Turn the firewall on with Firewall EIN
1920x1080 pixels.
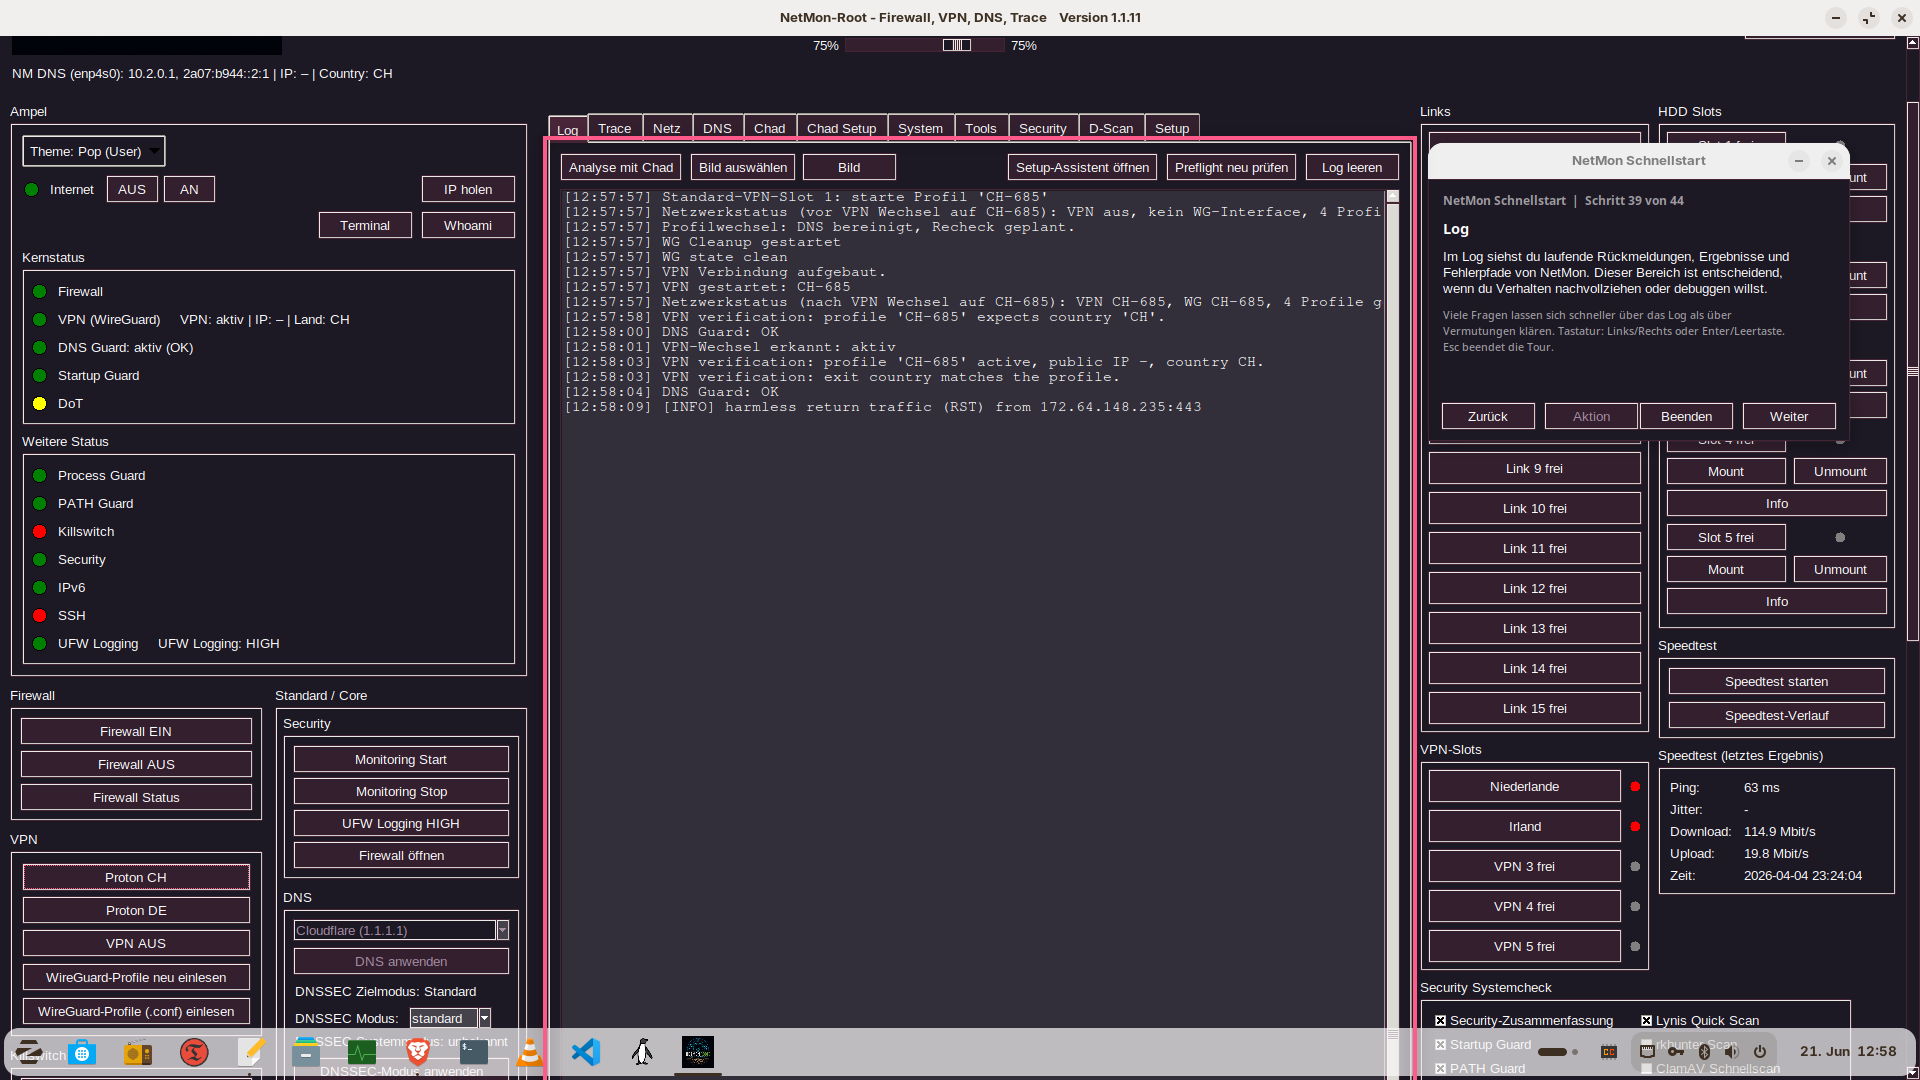(x=136, y=732)
